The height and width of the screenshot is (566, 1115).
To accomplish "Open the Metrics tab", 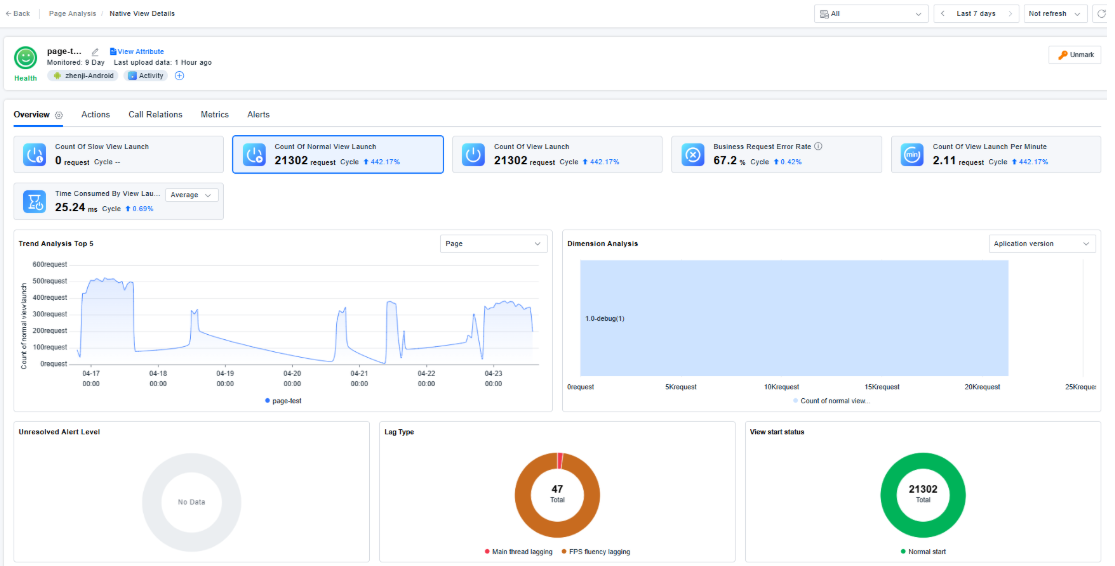I will coord(215,114).
